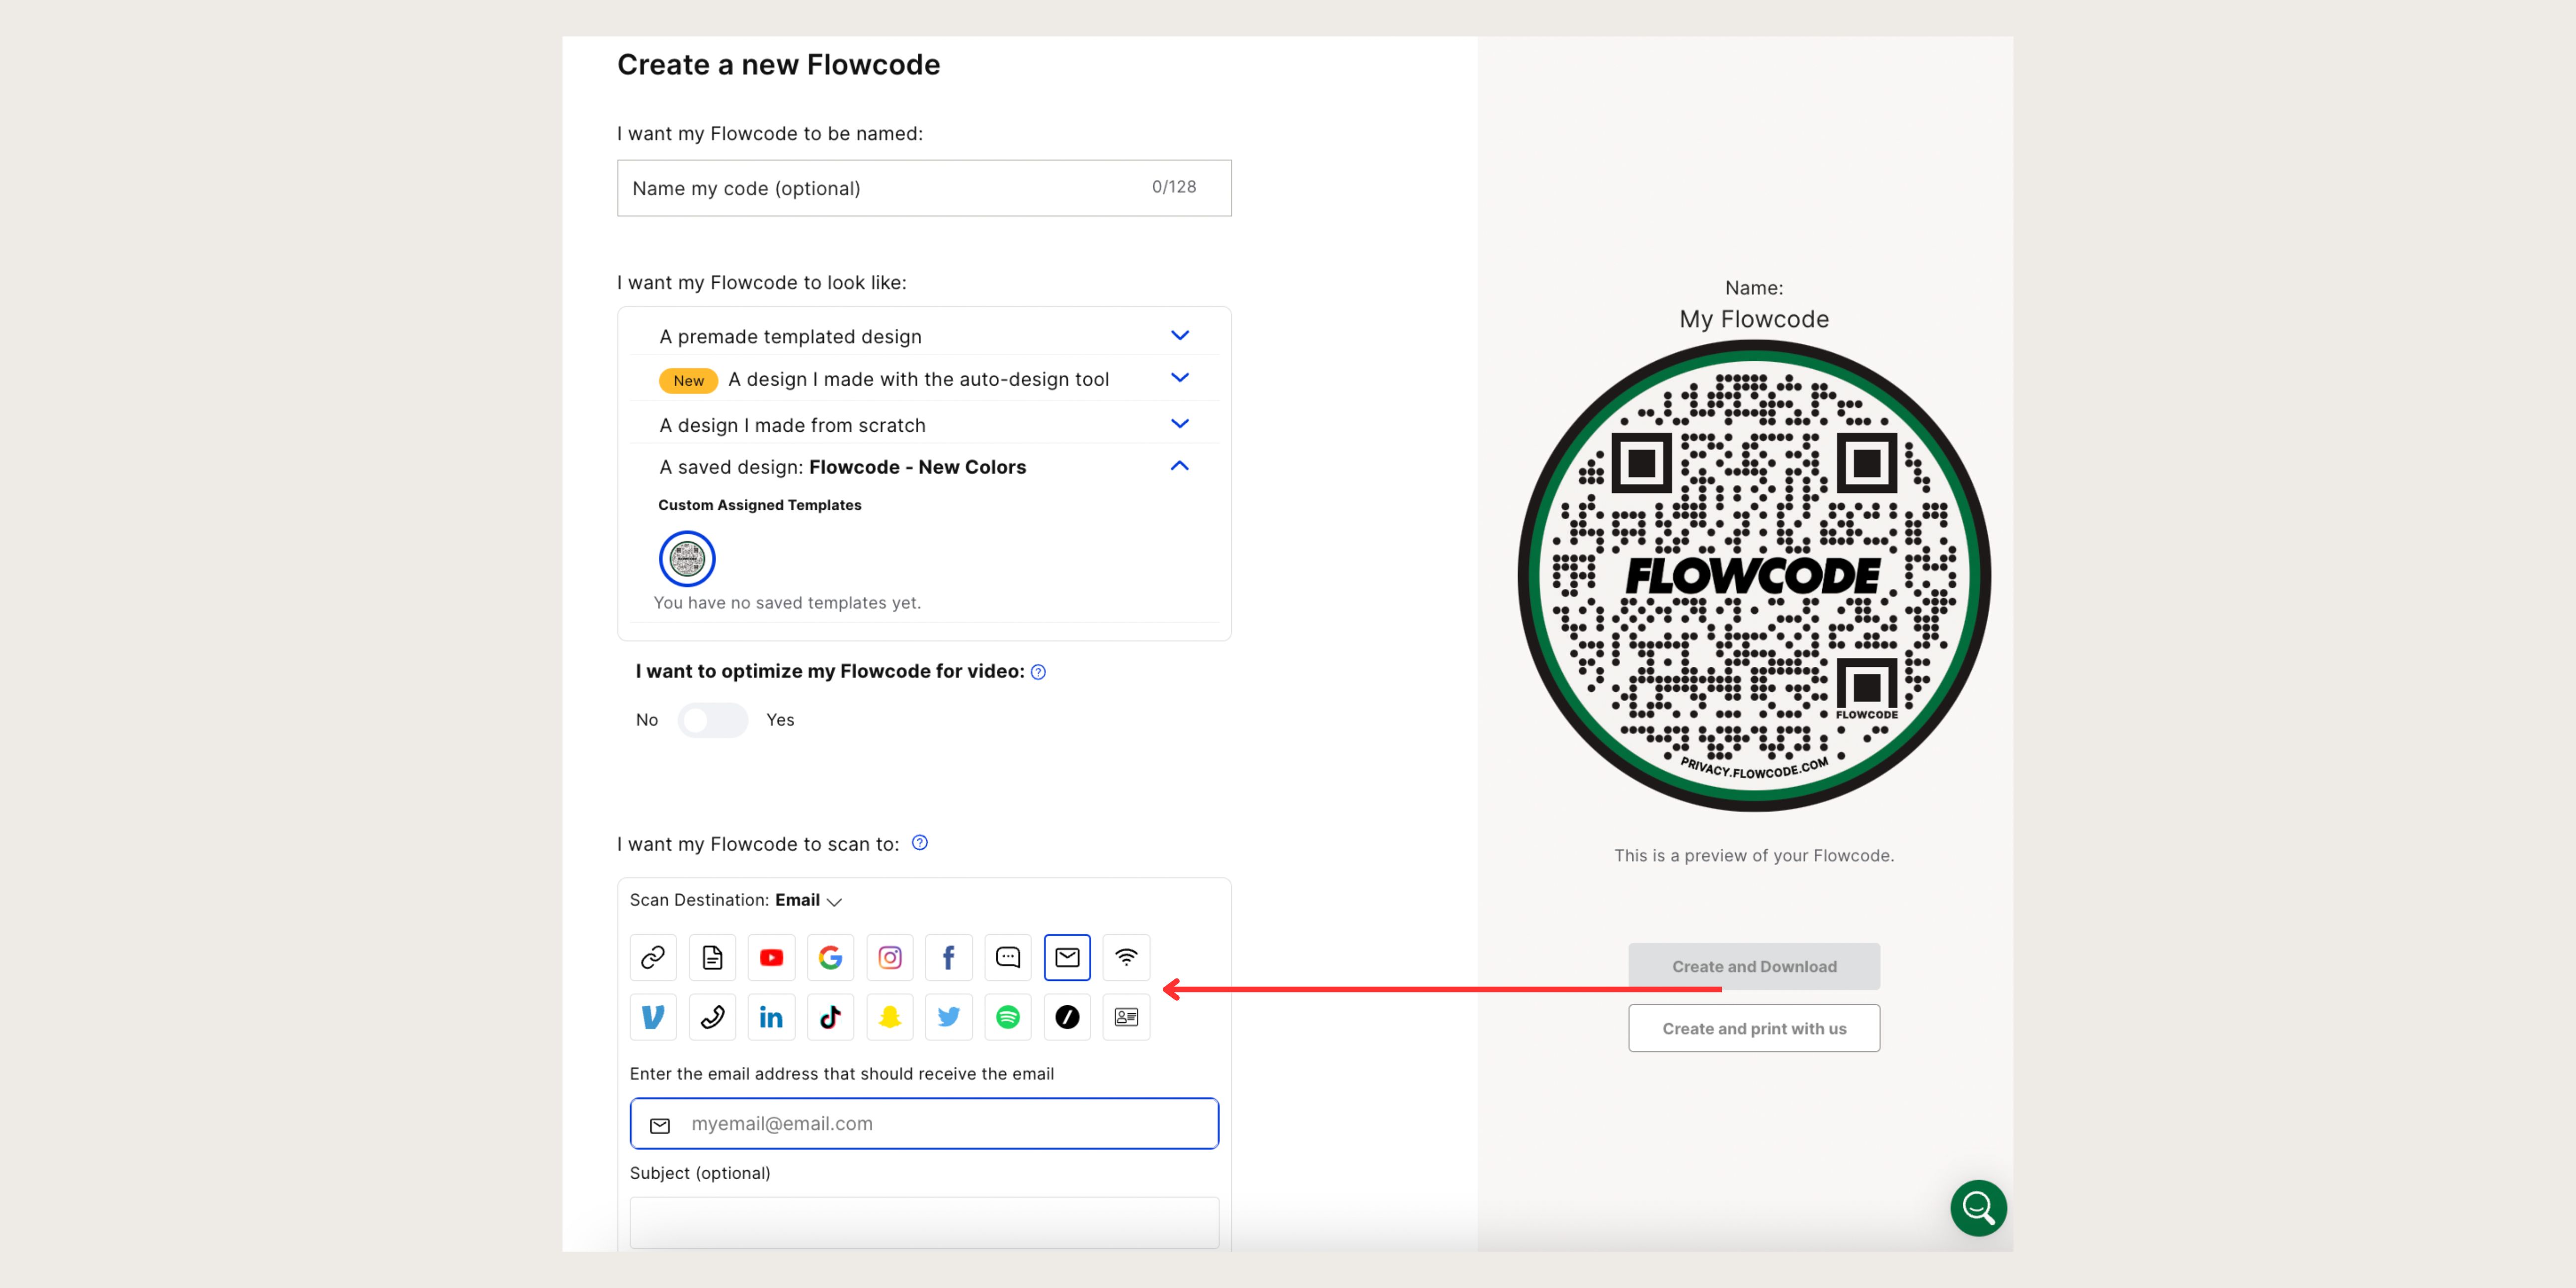Select the saved Flowcode template thumbnail

687,559
